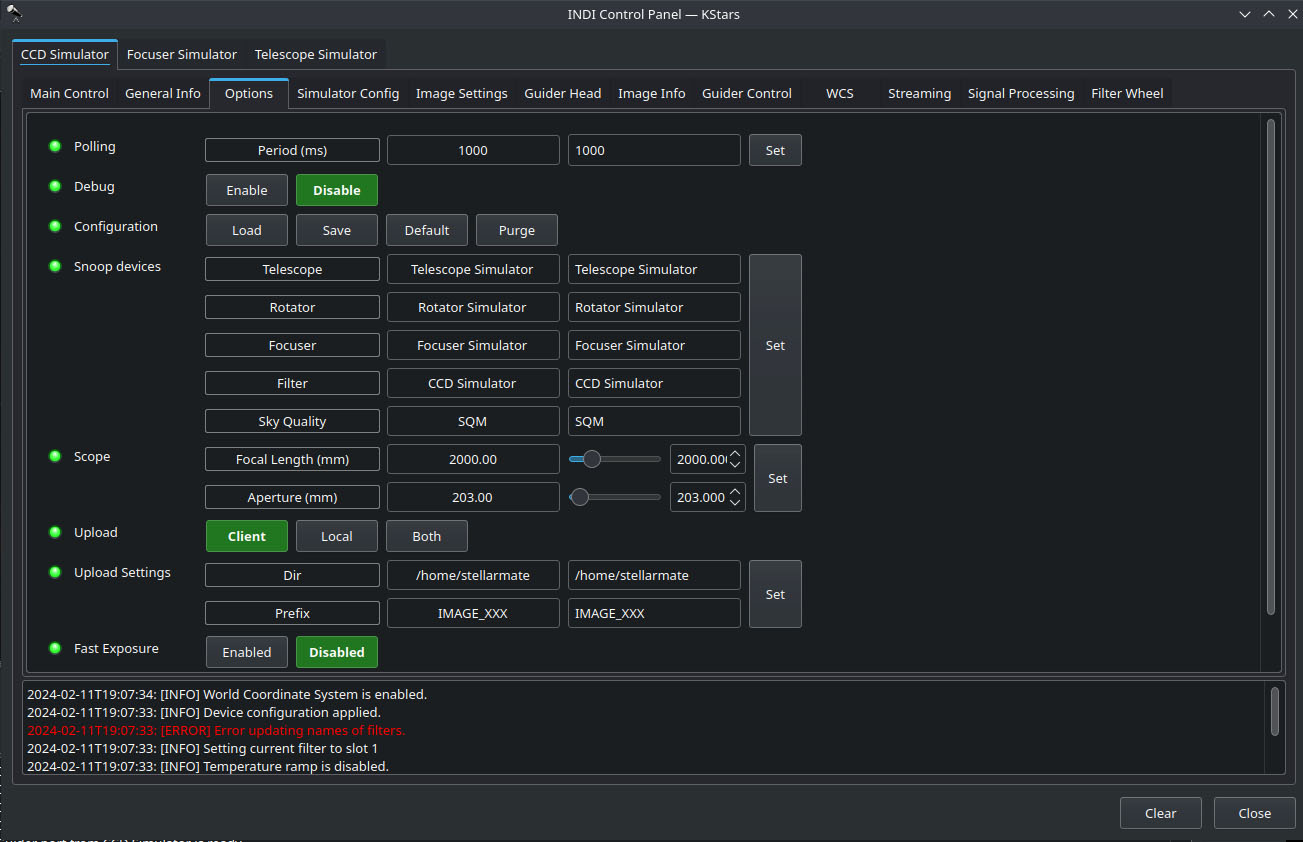Click the Polling status indicator light

coord(55,147)
